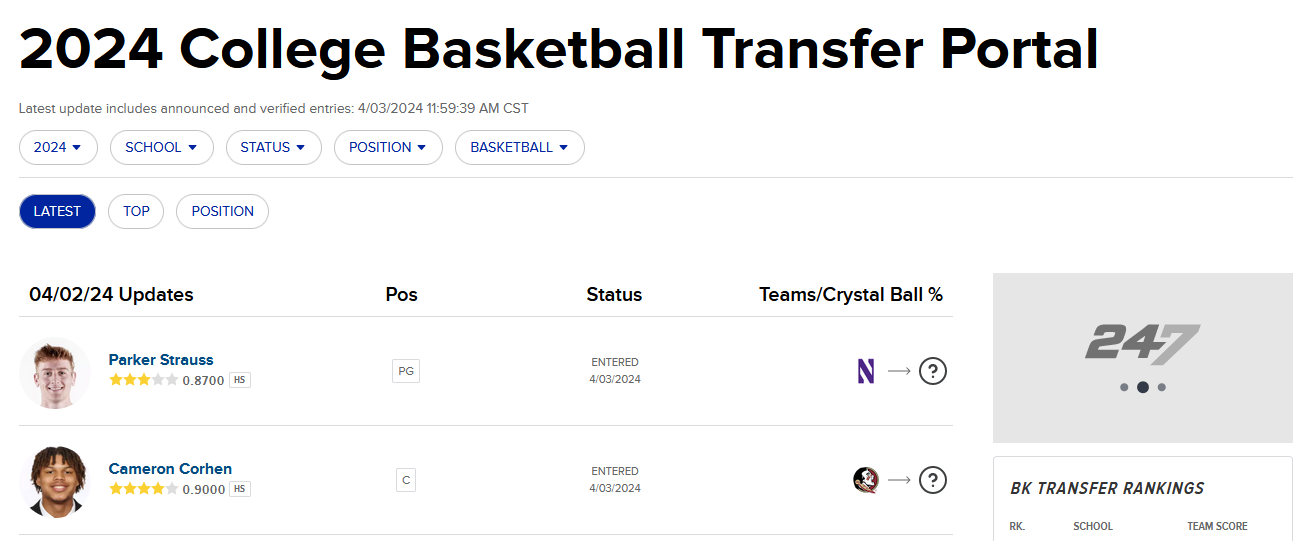Click the Northwestern team logo icon
This screenshot has height=541, width=1303.
click(x=866, y=371)
